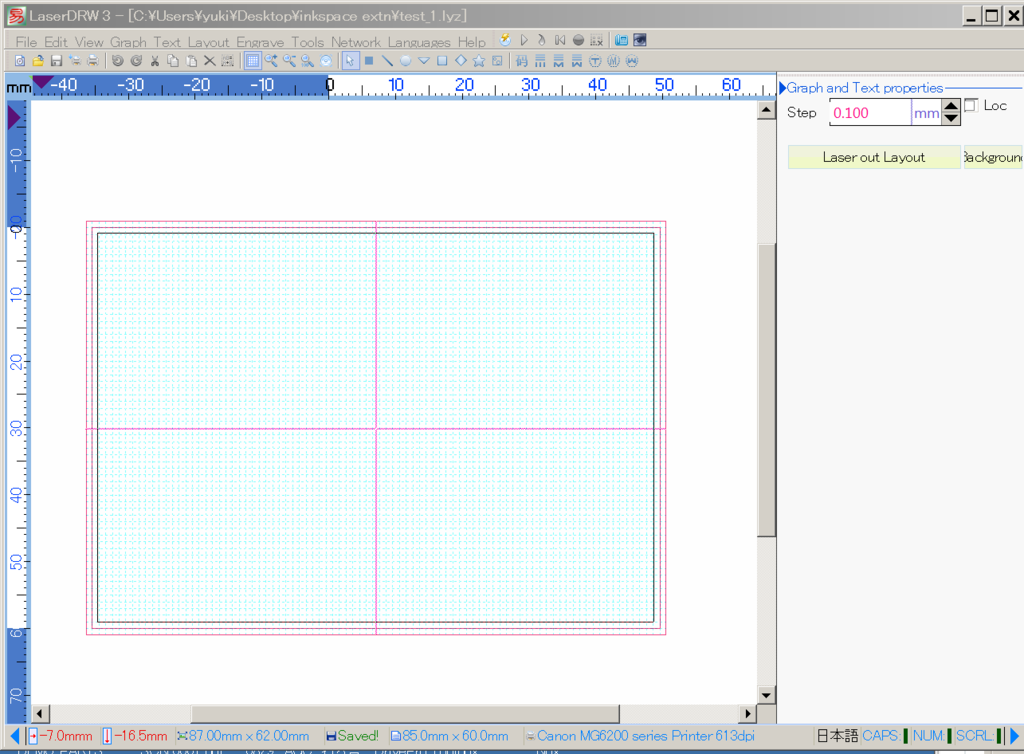Click the -16.5mm Y position readout
1024x754 pixels.
pos(135,736)
